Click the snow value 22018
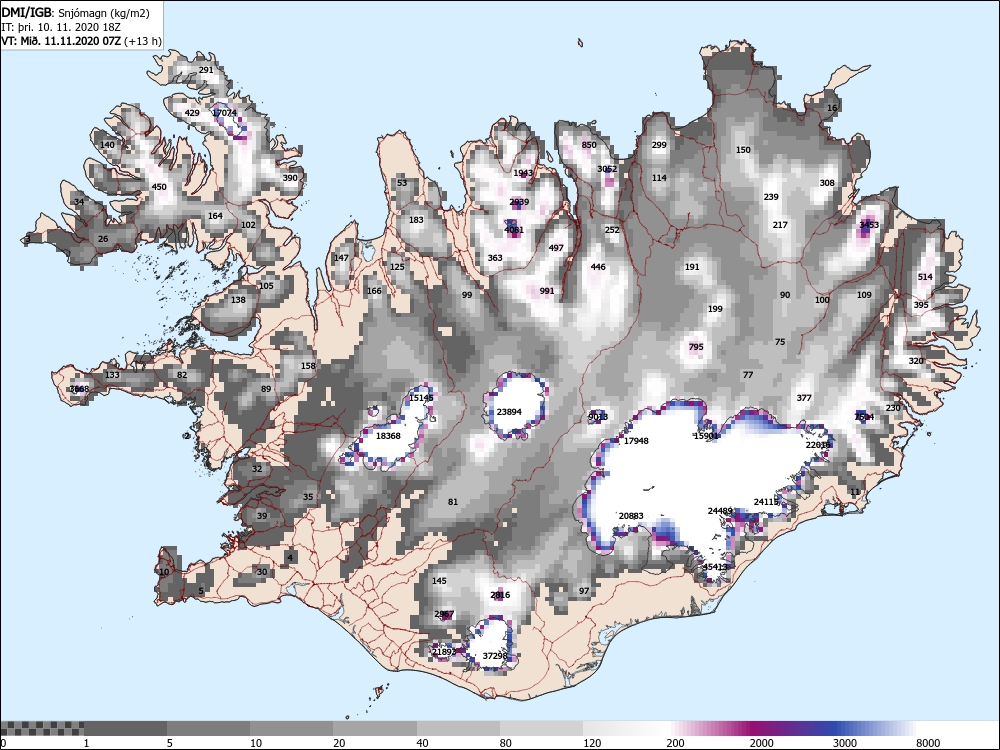 pyautogui.click(x=818, y=445)
